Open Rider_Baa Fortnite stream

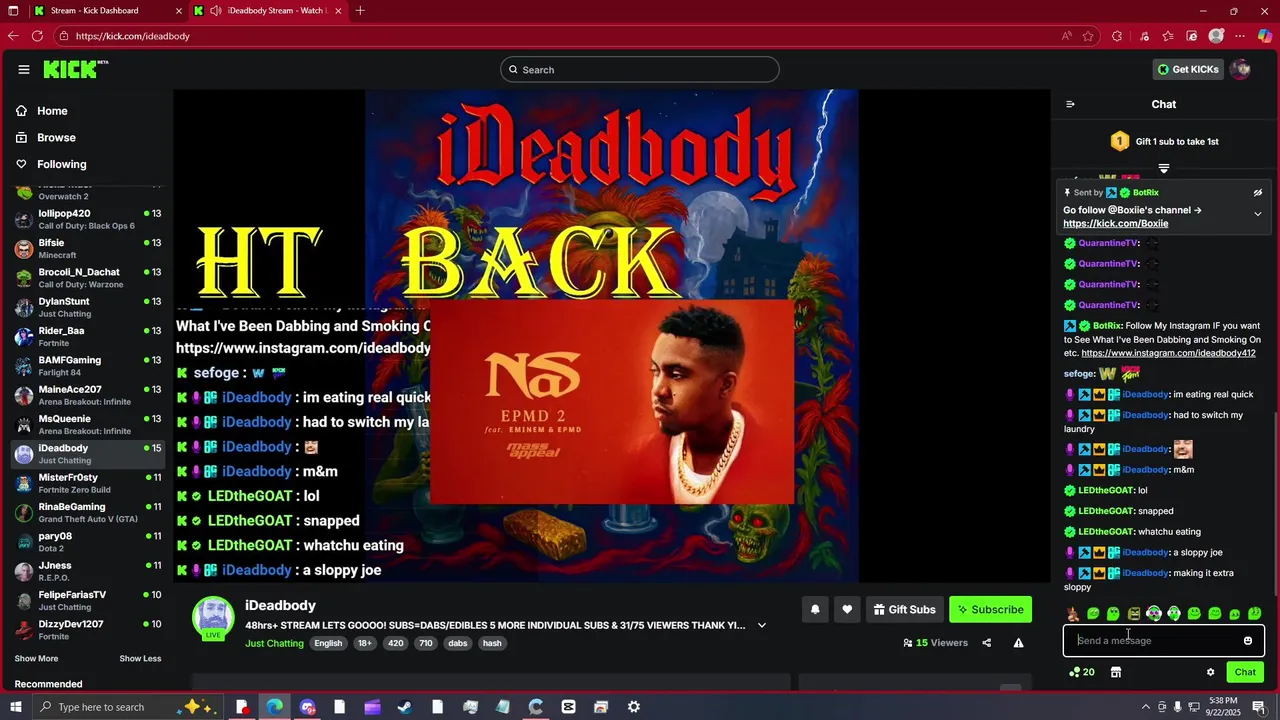(x=88, y=337)
